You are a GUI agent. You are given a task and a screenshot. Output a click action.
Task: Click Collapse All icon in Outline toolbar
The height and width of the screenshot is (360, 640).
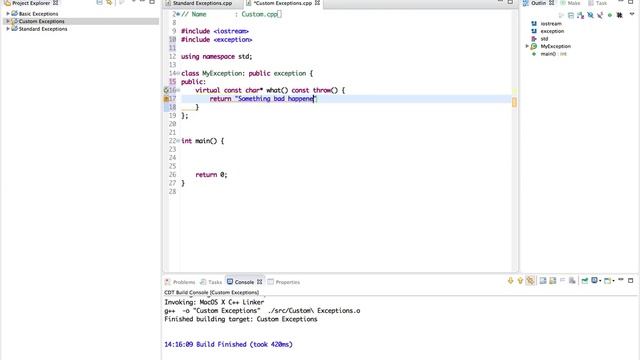[x=571, y=16]
